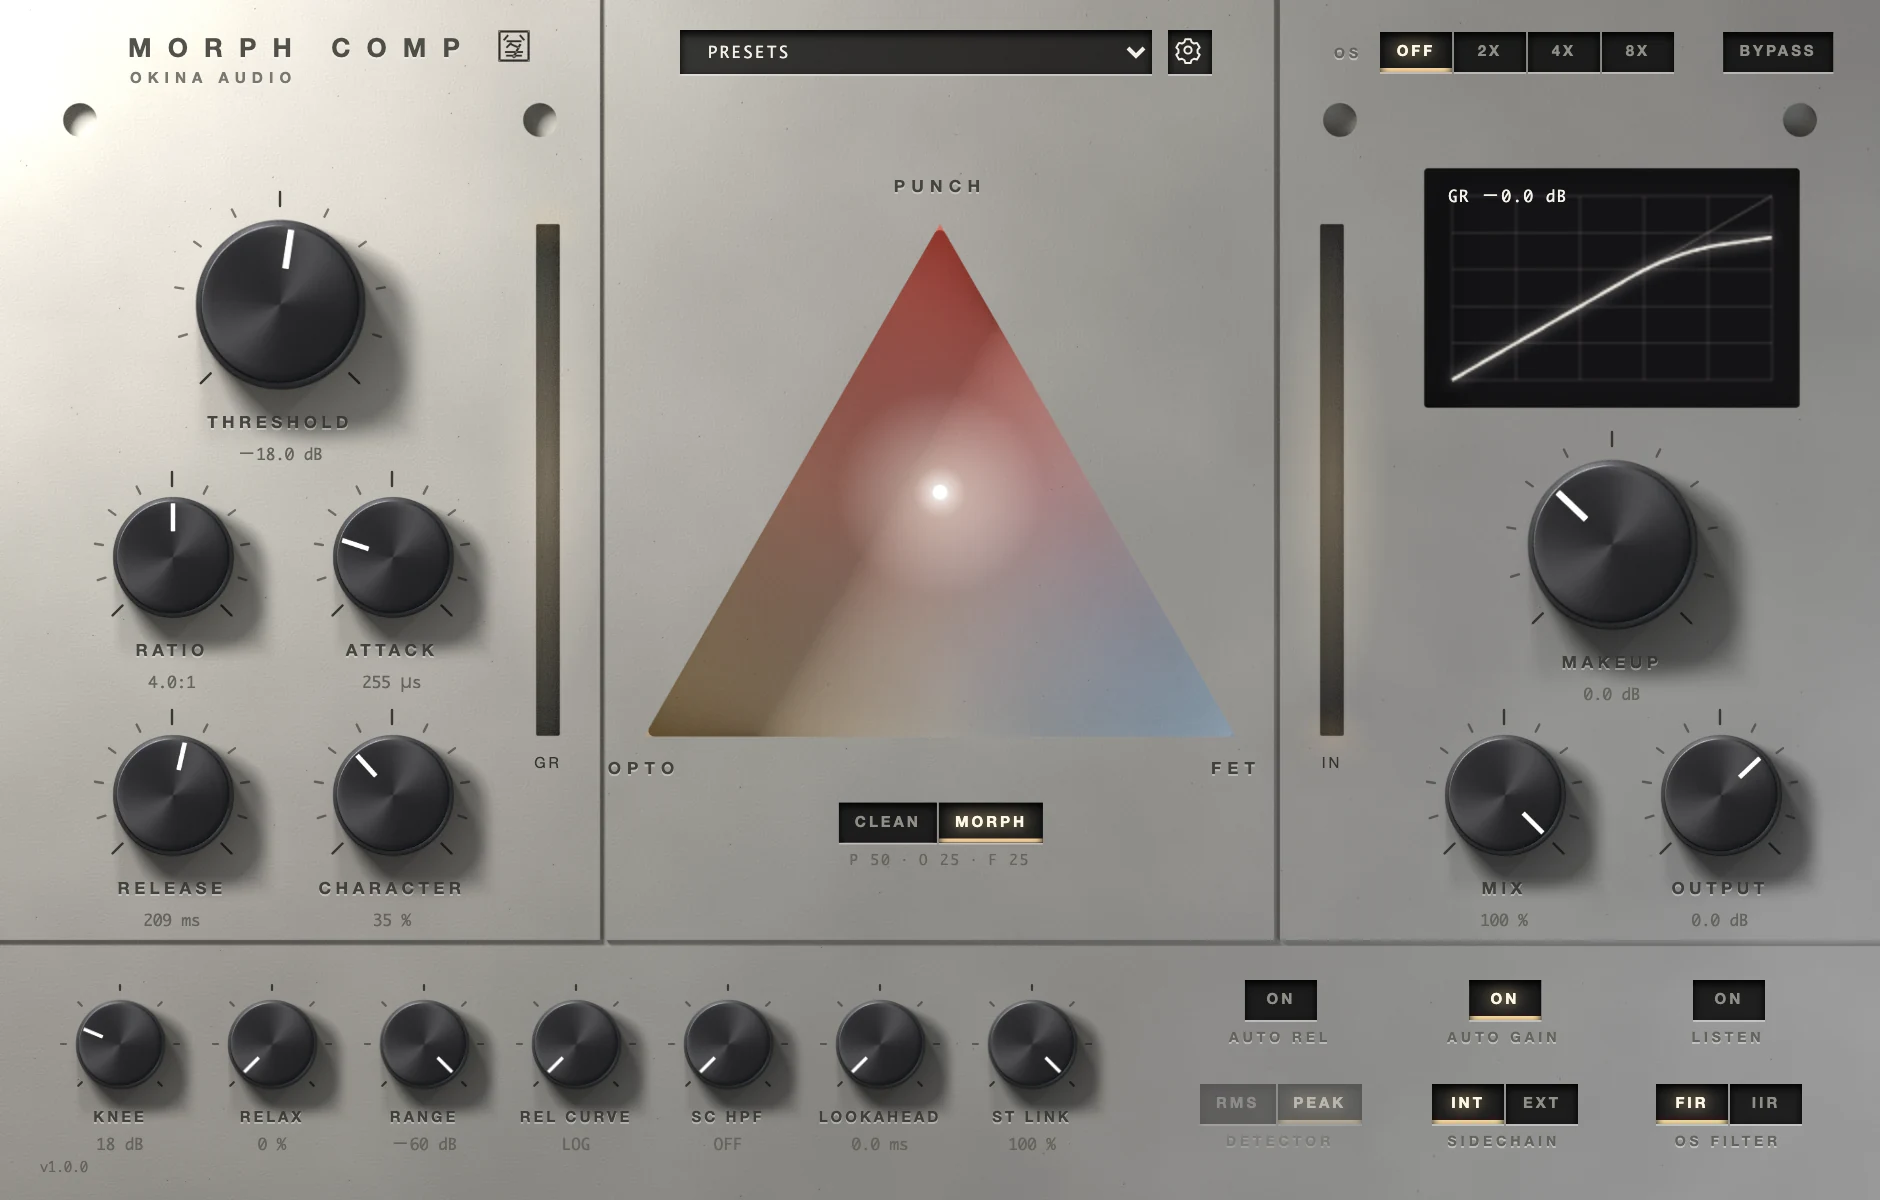The image size is (1880, 1200).
Task: Click the Knee knob
Action: [x=120, y=1044]
